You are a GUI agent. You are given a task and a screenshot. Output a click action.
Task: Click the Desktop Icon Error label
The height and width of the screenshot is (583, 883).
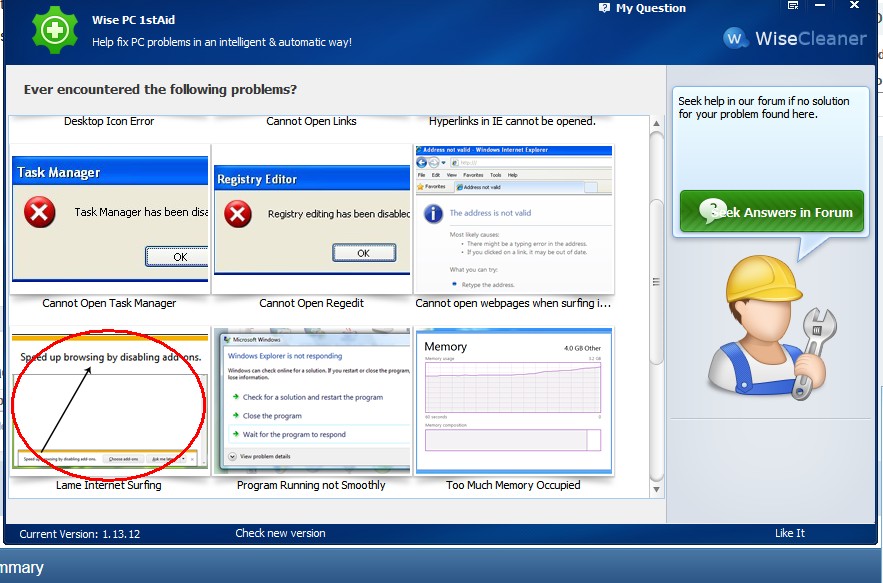tap(109, 121)
